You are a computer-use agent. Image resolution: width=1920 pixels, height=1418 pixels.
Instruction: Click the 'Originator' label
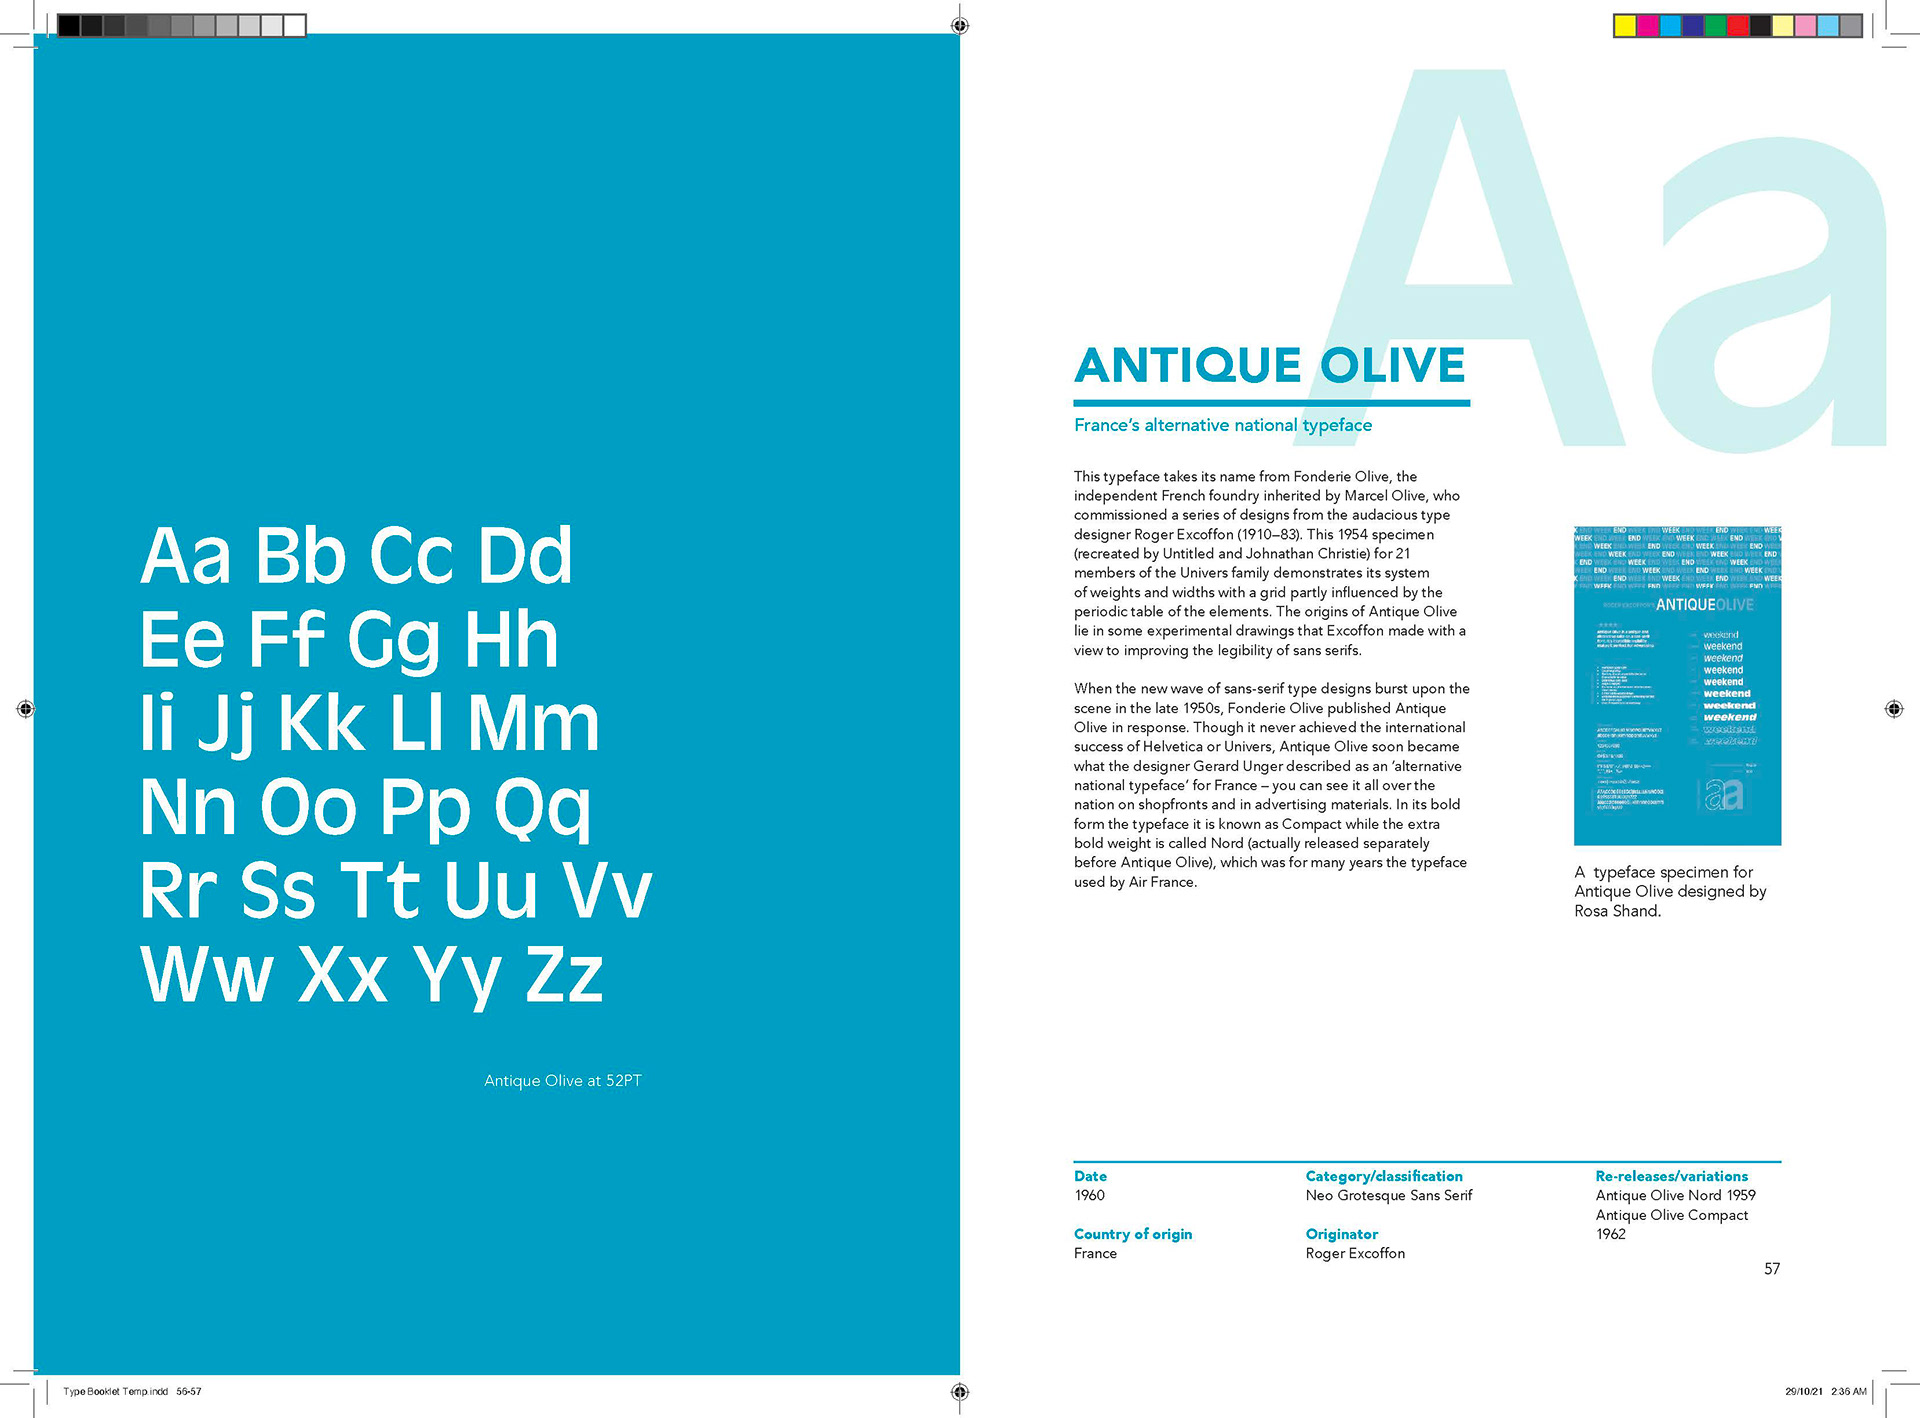pos(1341,1234)
